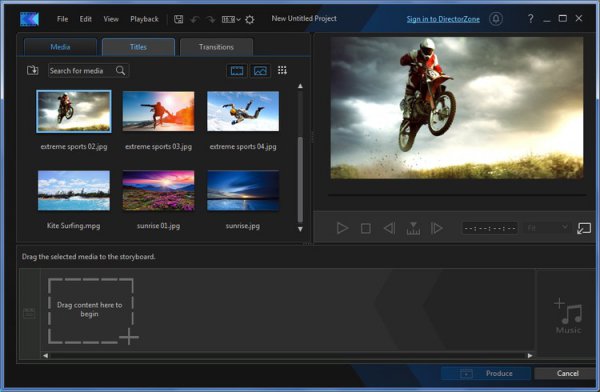Click the extreme sports 02.jpg file name
The height and width of the screenshot is (392, 600).
click(74, 147)
